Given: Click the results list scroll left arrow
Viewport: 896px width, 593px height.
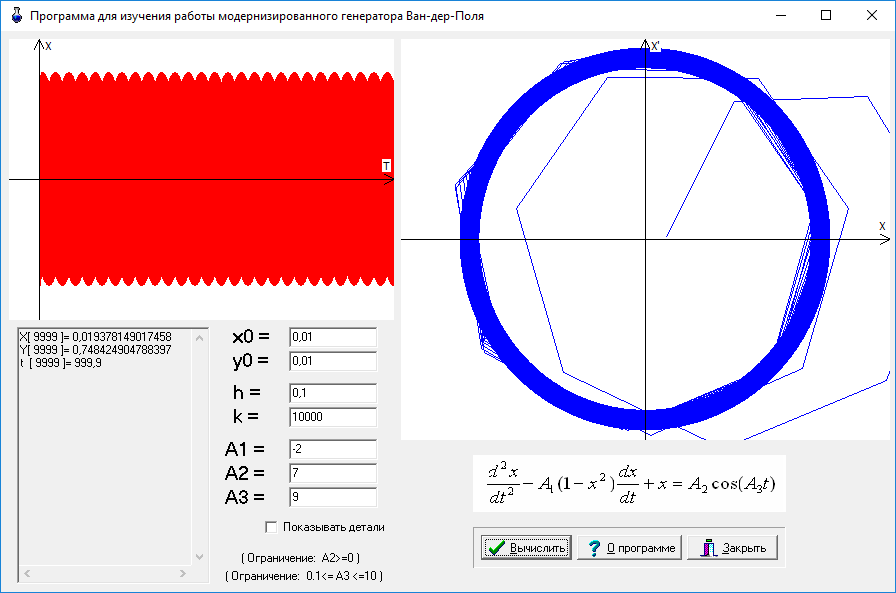Looking at the screenshot, I should tap(27, 573).
